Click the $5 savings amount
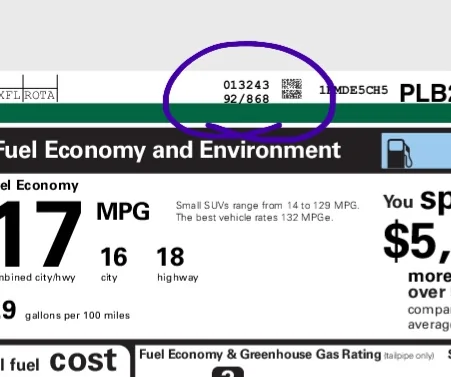This screenshot has width=451, height=377. click(x=417, y=242)
